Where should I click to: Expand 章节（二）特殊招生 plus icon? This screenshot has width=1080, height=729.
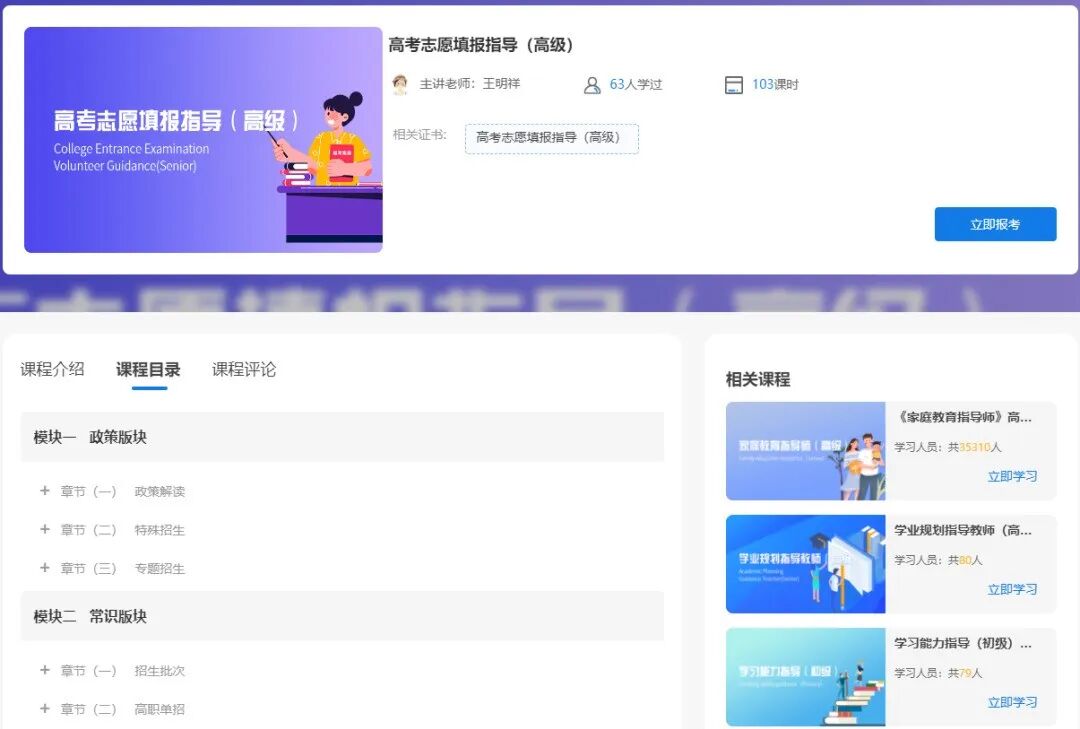(x=44, y=529)
